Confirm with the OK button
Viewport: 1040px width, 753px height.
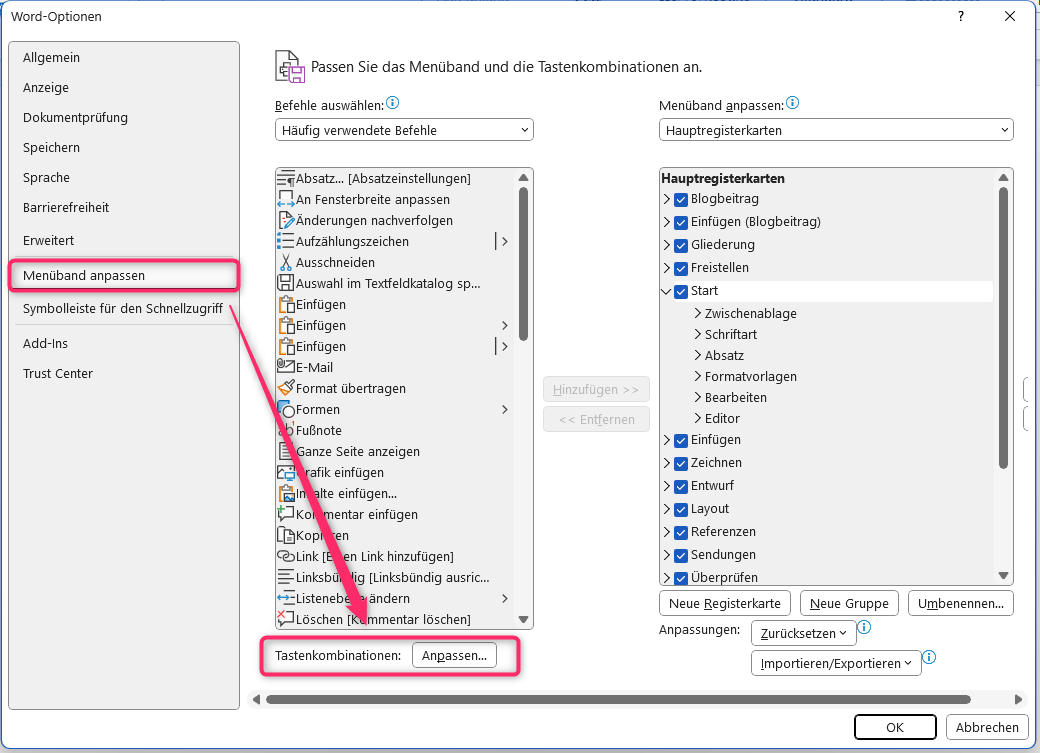pyautogui.click(x=895, y=727)
